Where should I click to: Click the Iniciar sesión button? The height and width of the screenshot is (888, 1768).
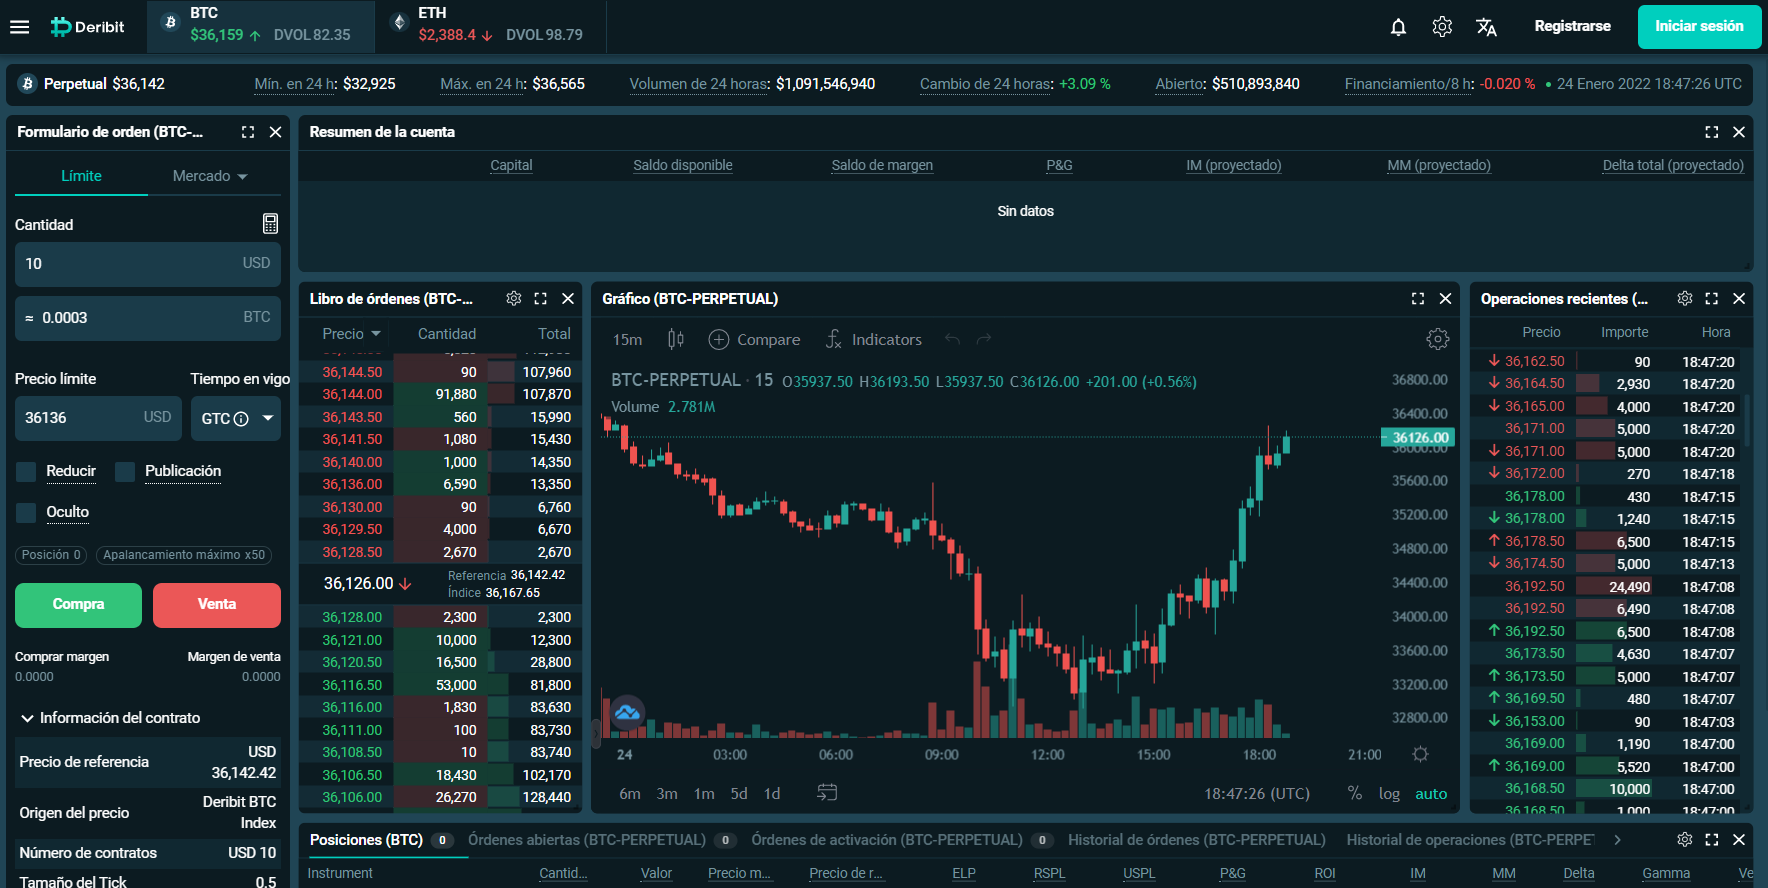click(1698, 27)
